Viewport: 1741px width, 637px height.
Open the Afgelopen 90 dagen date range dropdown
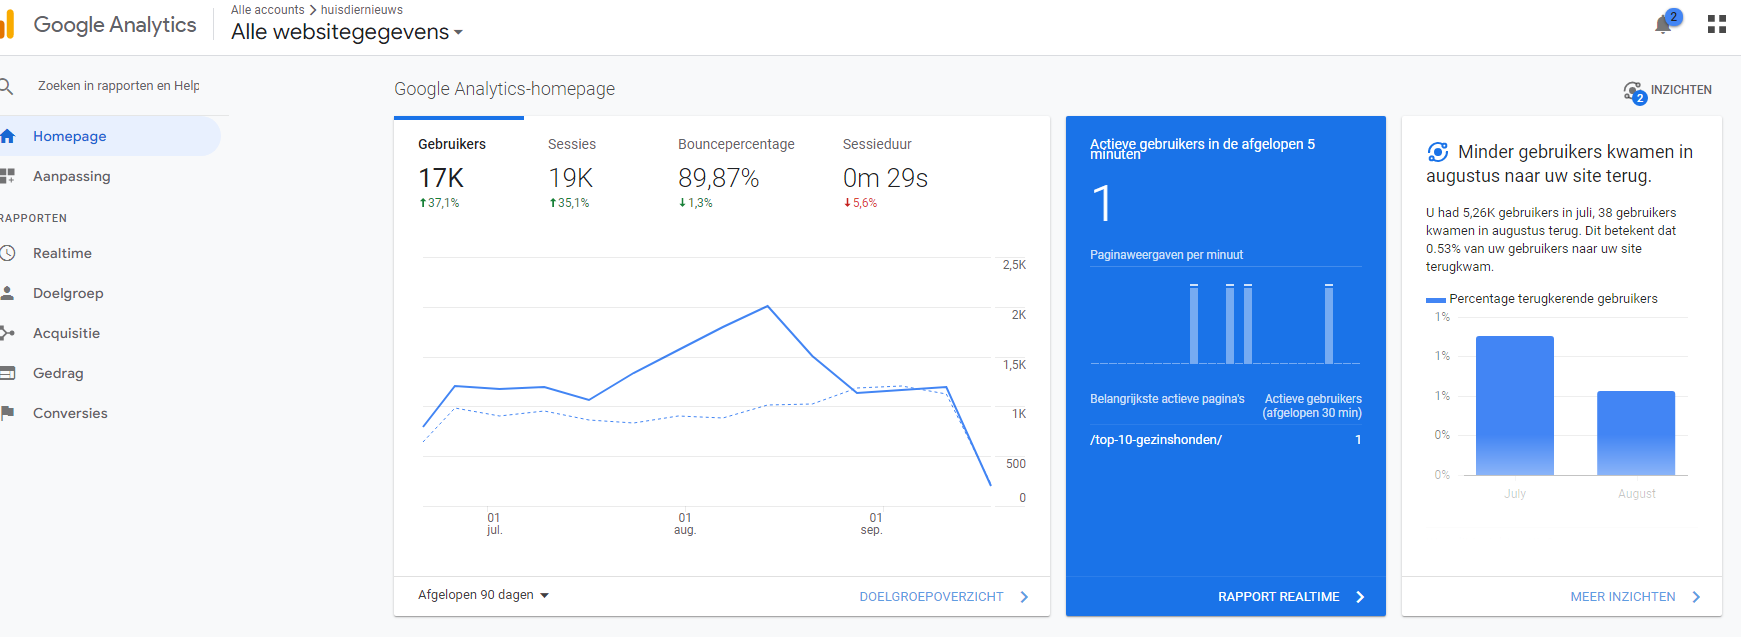click(484, 595)
